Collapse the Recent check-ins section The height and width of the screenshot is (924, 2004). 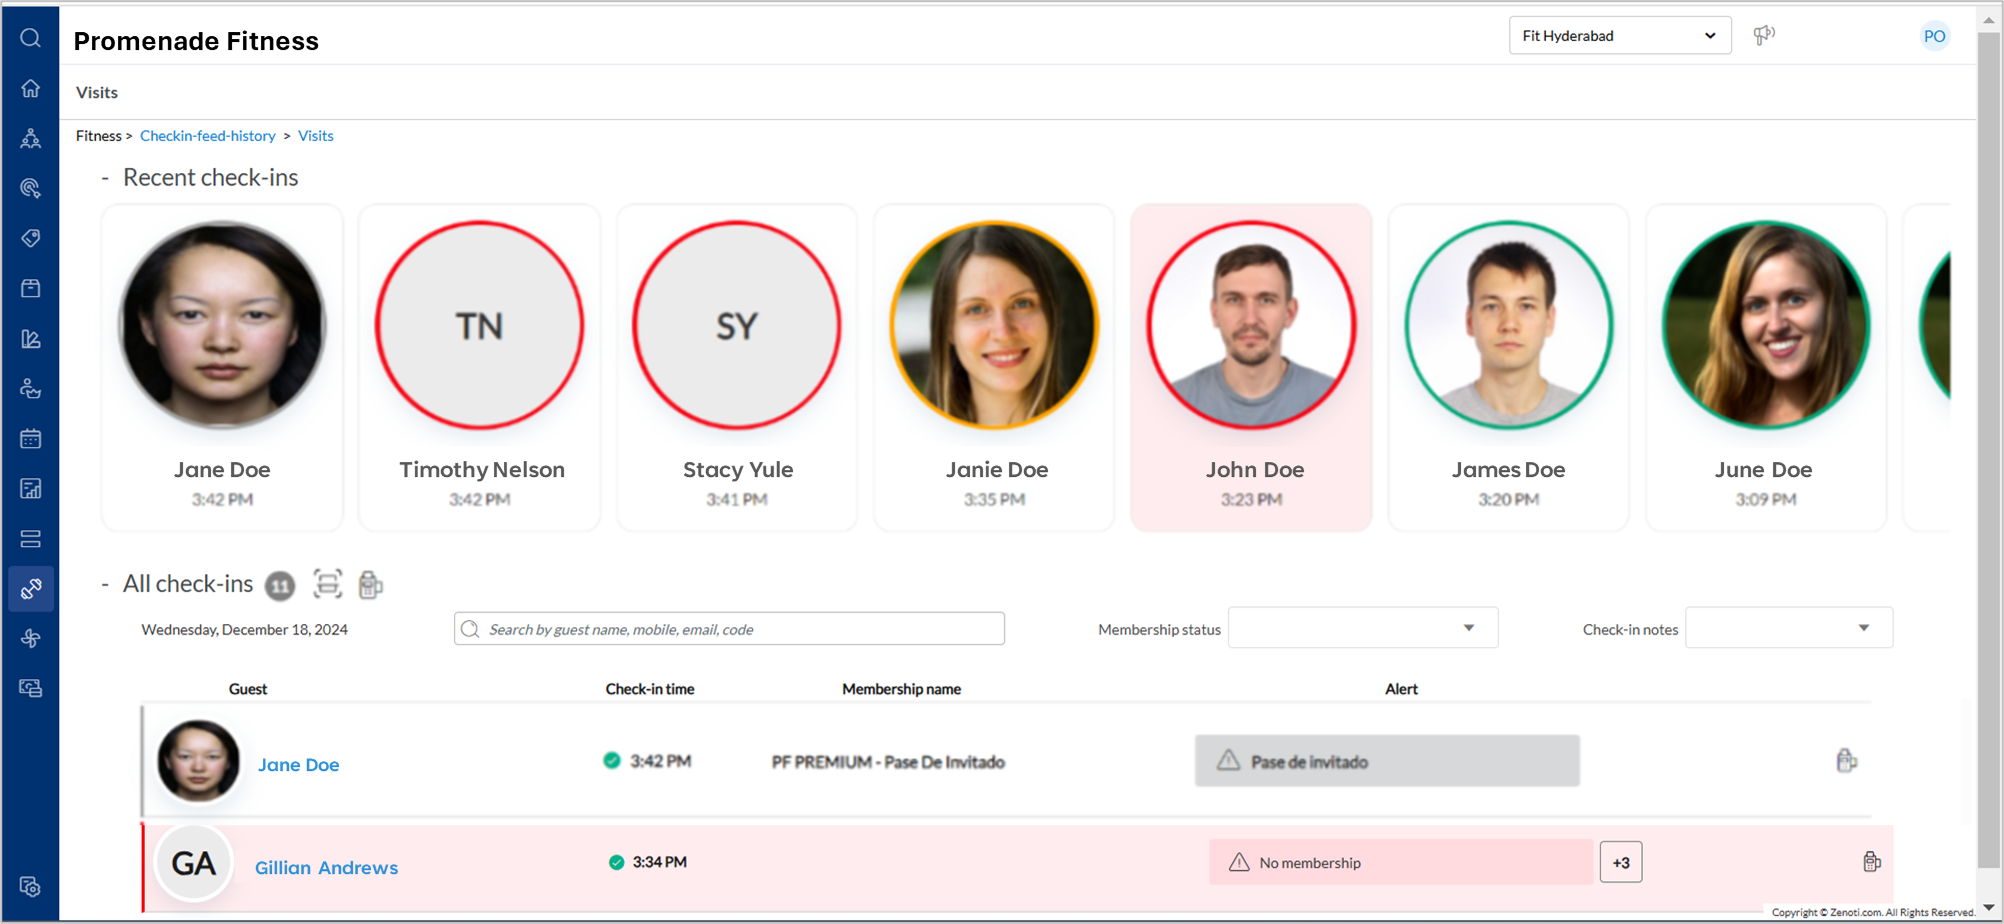point(105,178)
